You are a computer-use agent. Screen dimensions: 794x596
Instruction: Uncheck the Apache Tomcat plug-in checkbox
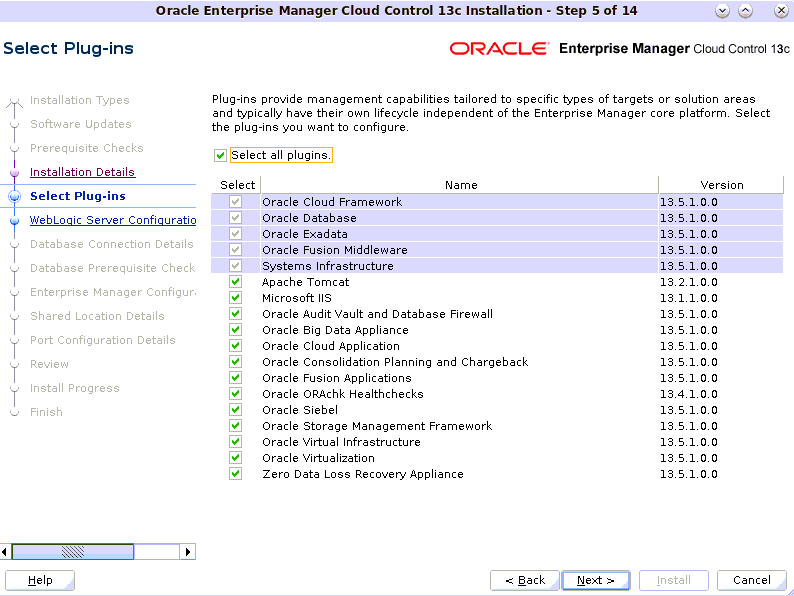coord(235,282)
